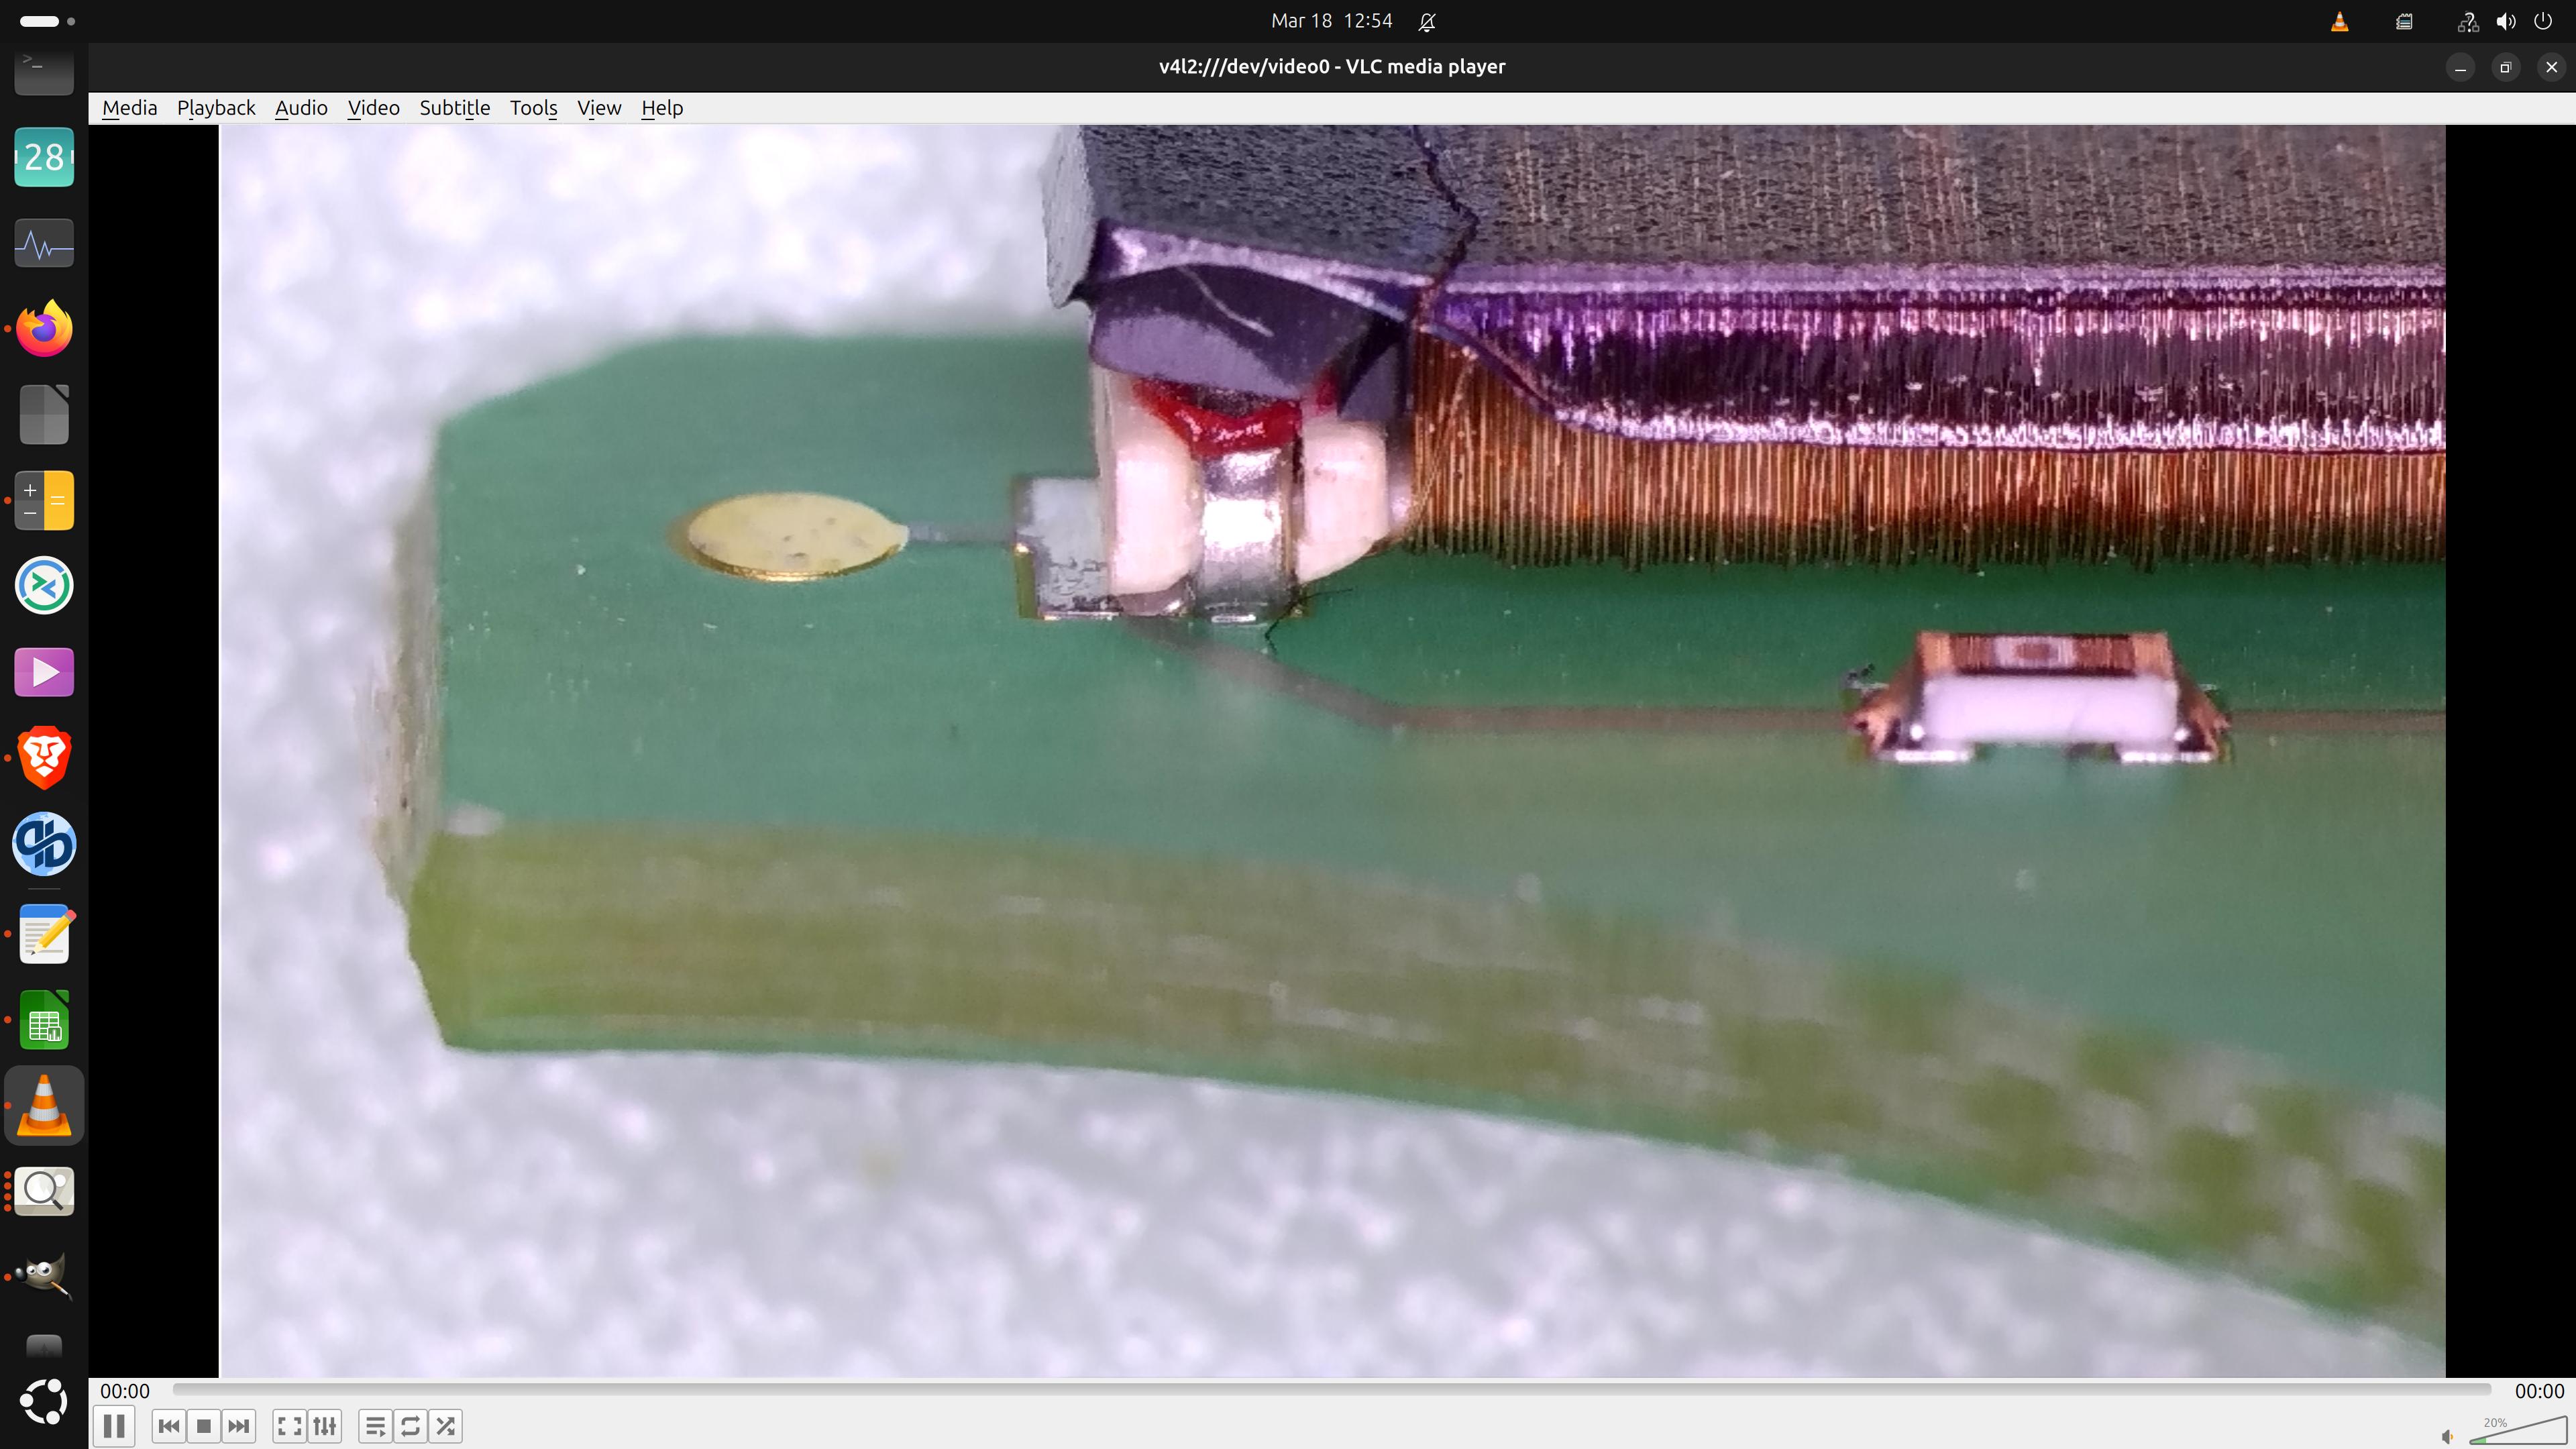Open system volume indicator in top bar
Screen dimensions: 2576x1449
2506,21
